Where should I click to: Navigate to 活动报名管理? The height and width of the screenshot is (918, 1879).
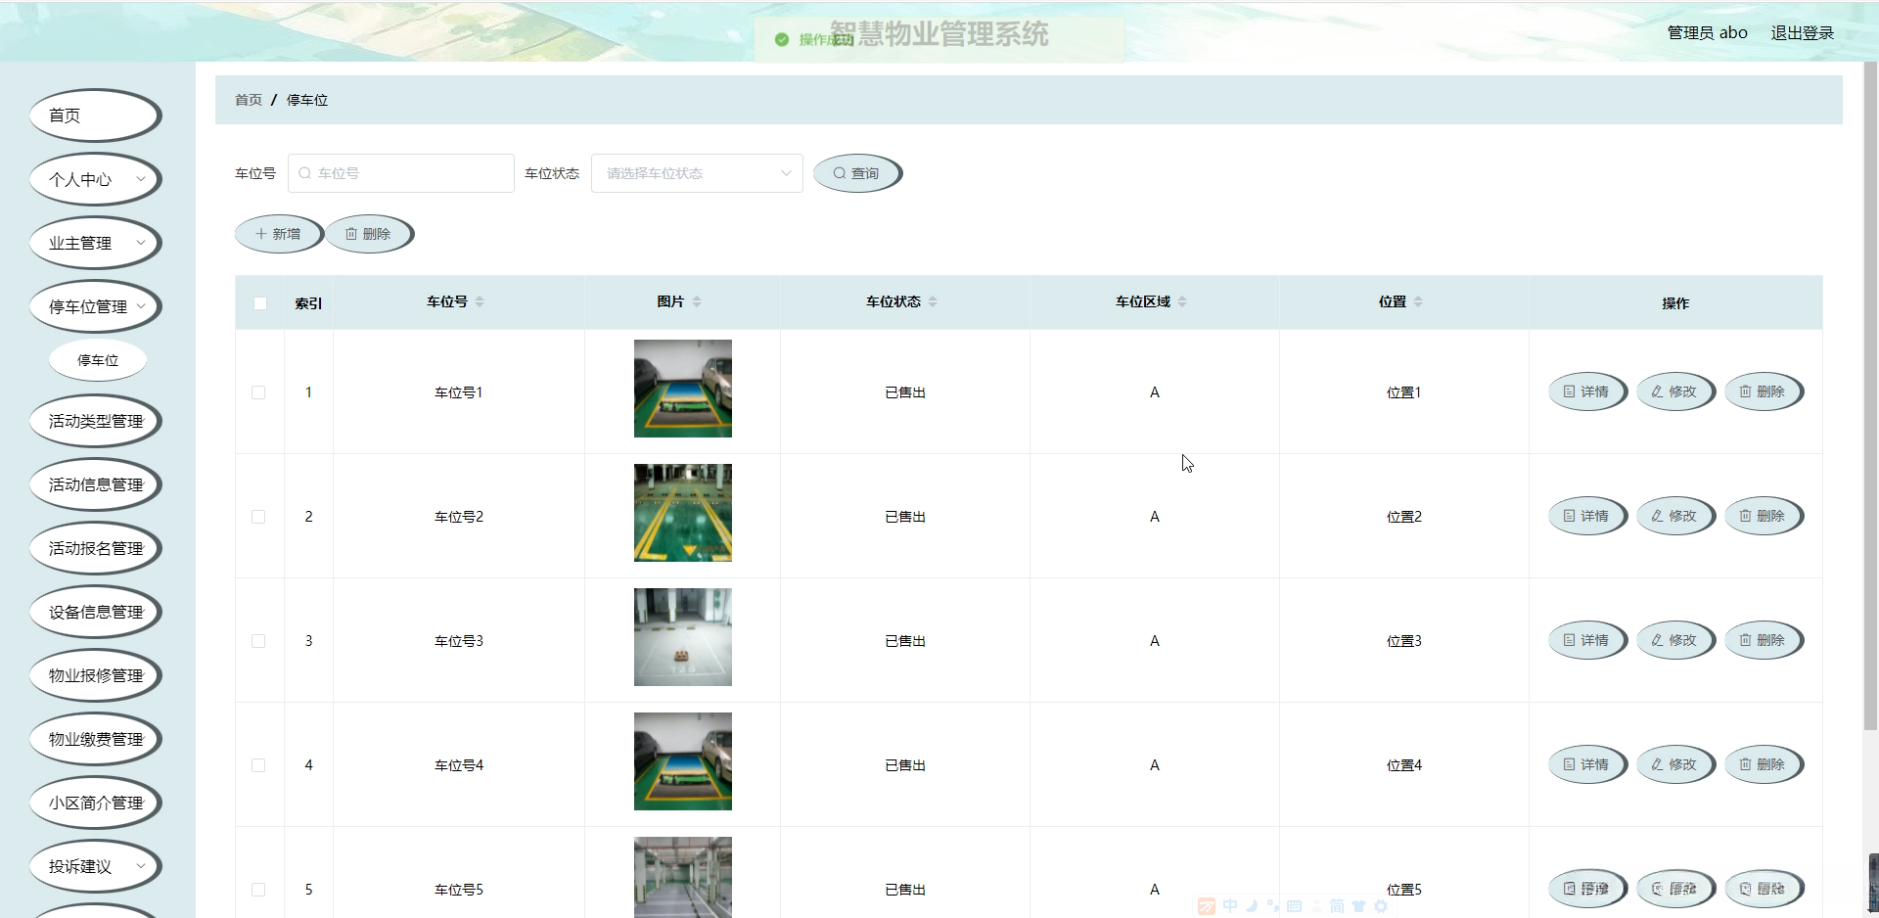coord(96,548)
